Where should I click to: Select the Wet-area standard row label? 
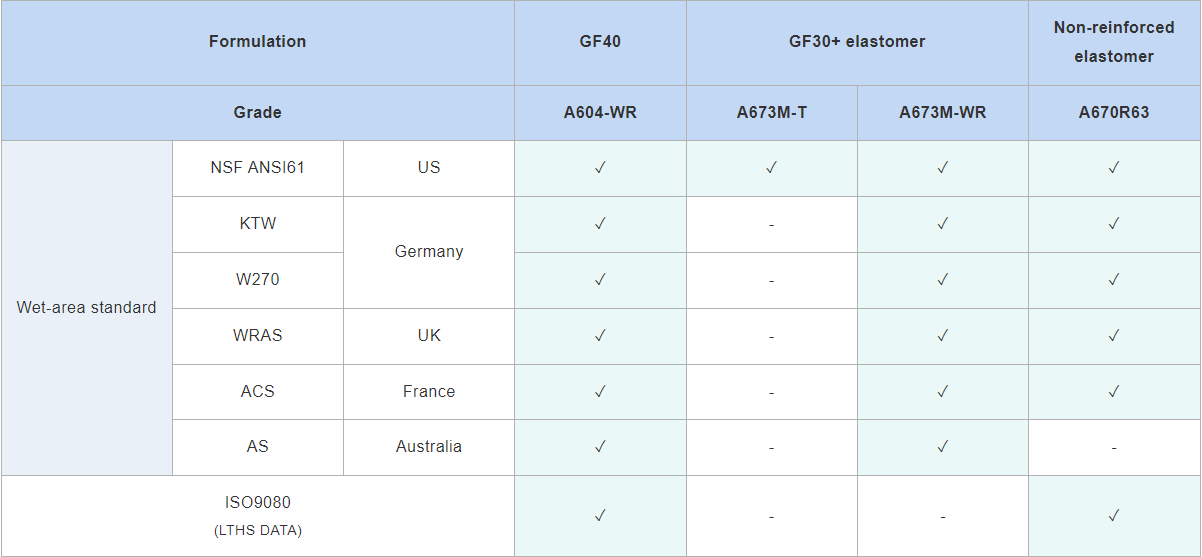(x=87, y=308)
